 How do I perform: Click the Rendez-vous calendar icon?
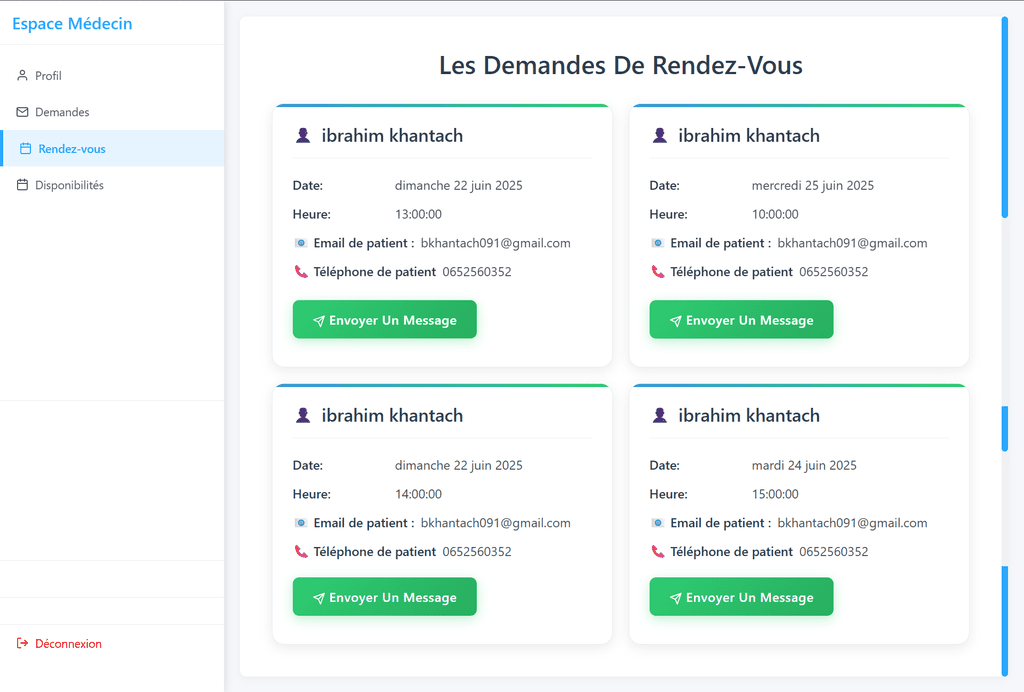[x=26, y=149]
